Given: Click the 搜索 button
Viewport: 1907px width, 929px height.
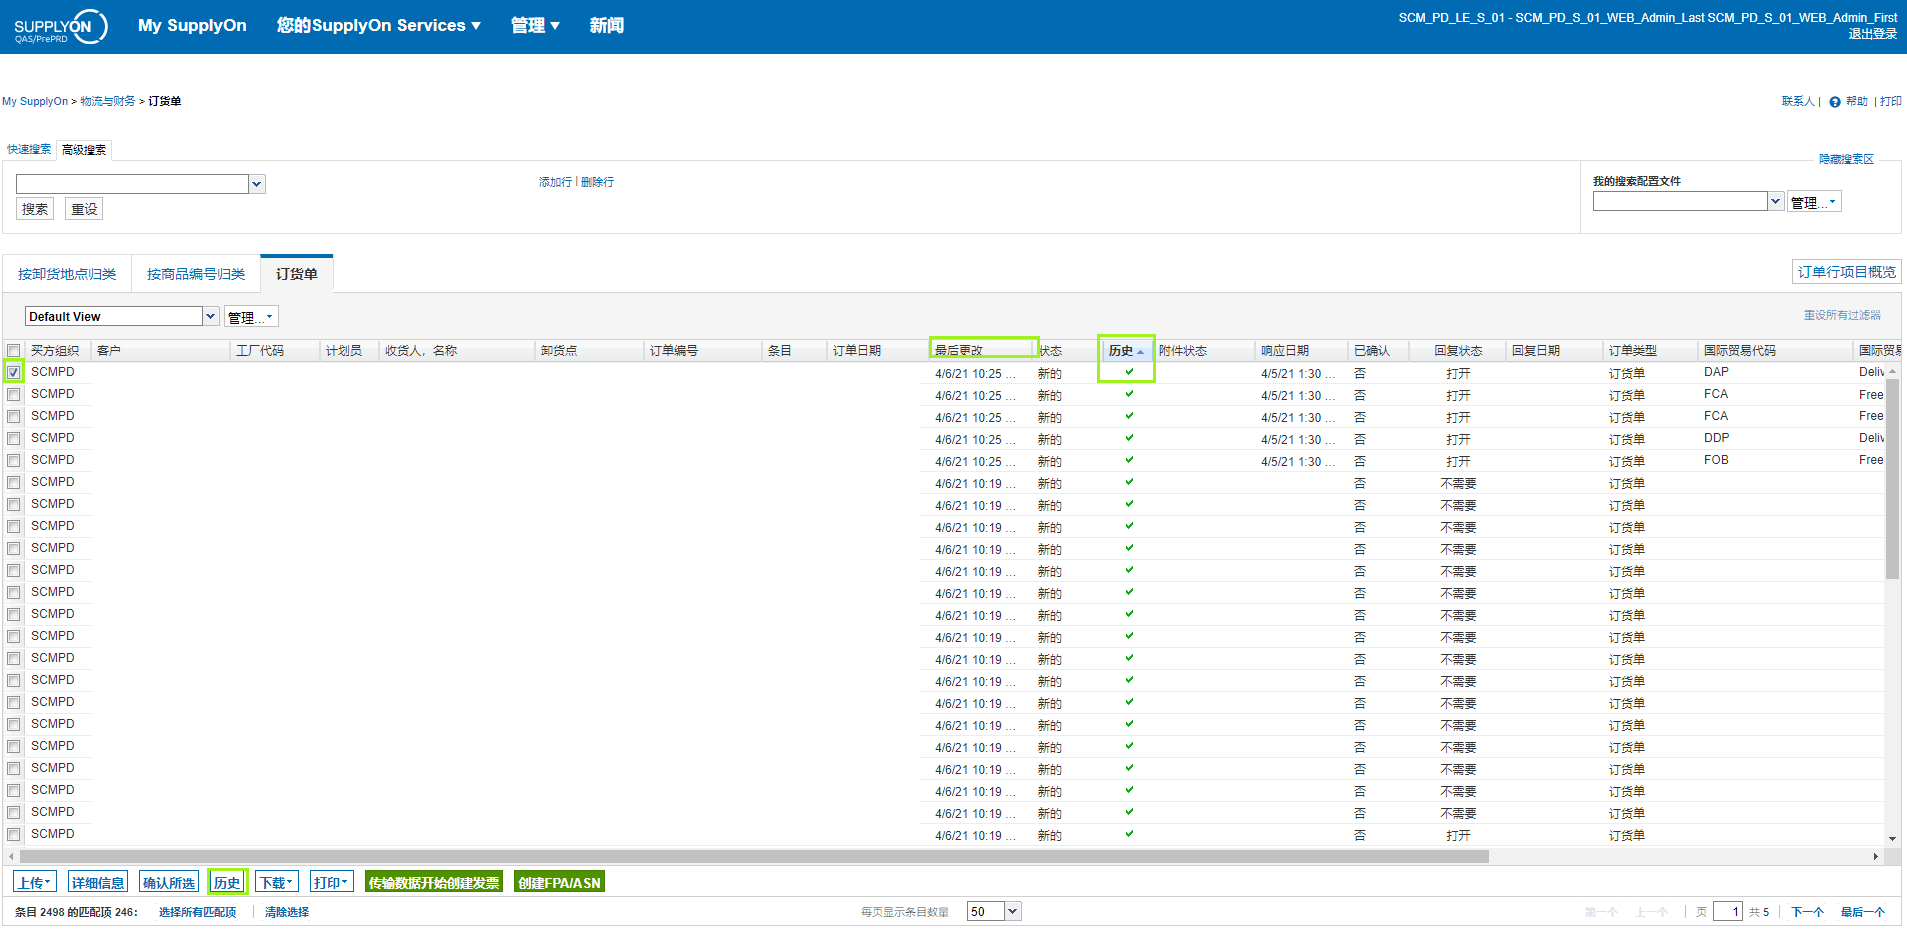Looking at the screenshot, I should pos(35,209).
